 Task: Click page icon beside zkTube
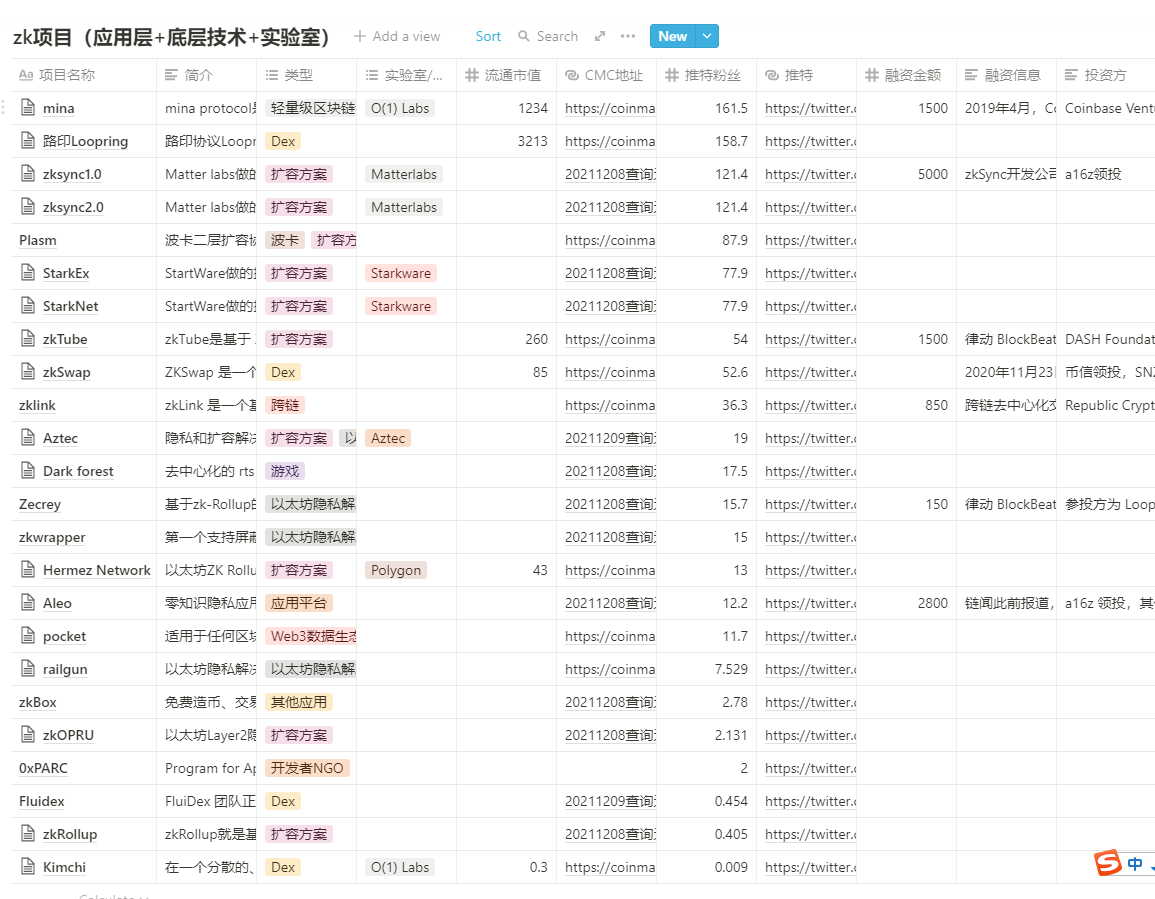coord(28,339)
